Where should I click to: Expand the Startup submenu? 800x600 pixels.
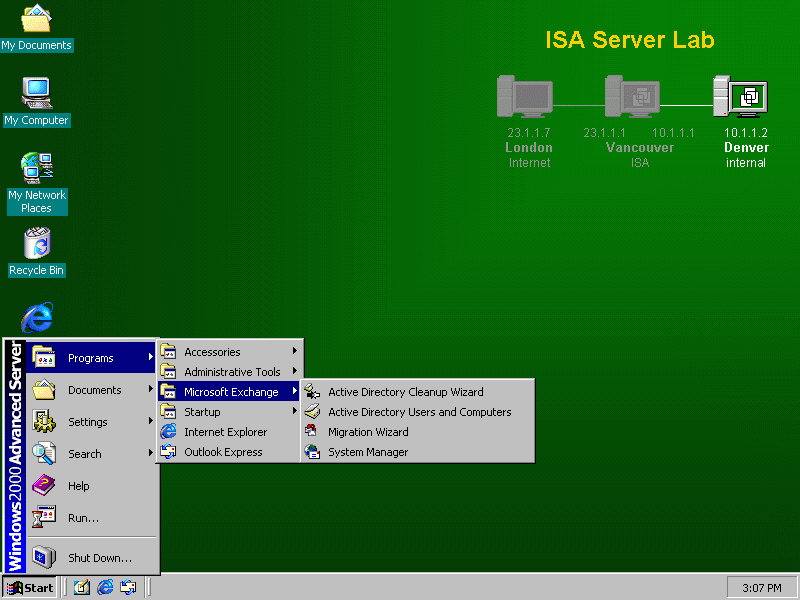point(202,412)
